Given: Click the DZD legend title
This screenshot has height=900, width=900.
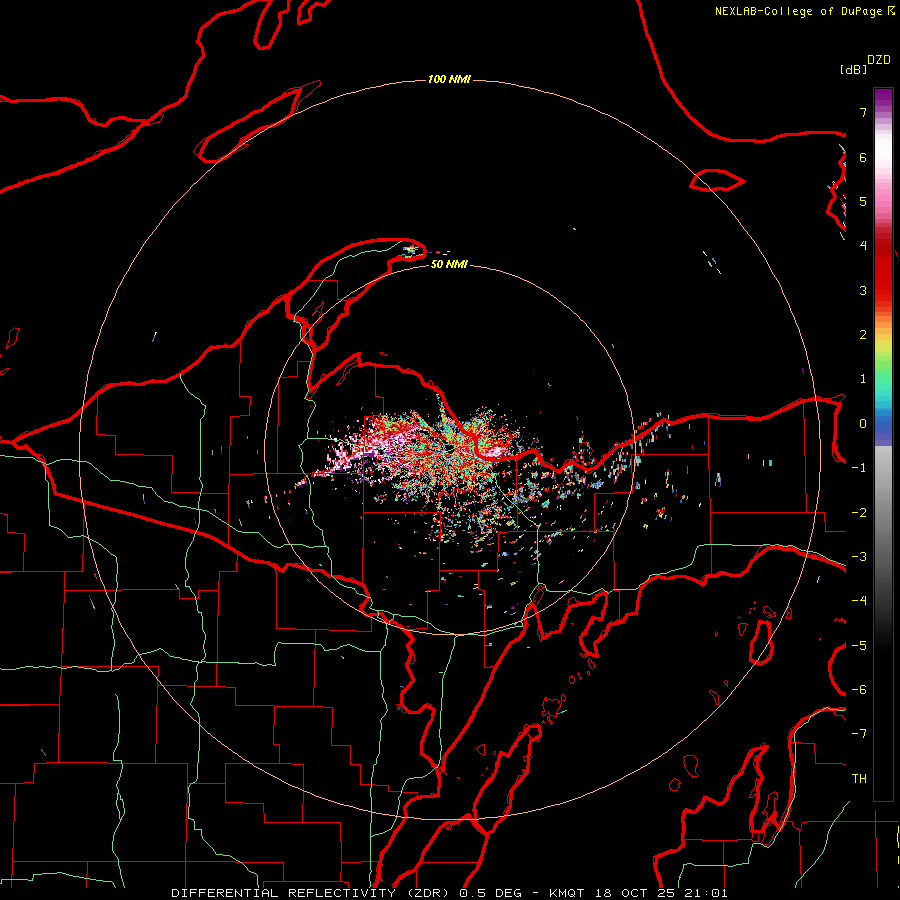Looking at the screenshot, I should click(x=879, y=60).
